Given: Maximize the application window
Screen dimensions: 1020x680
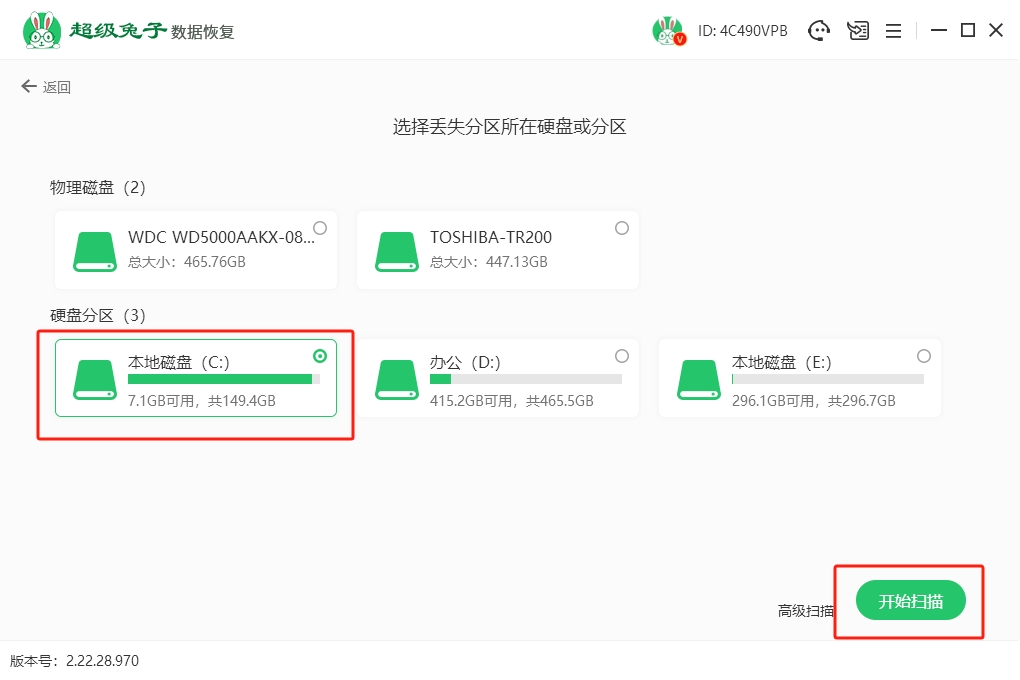Looking at the screenshot, I should (x=967, y=31).
